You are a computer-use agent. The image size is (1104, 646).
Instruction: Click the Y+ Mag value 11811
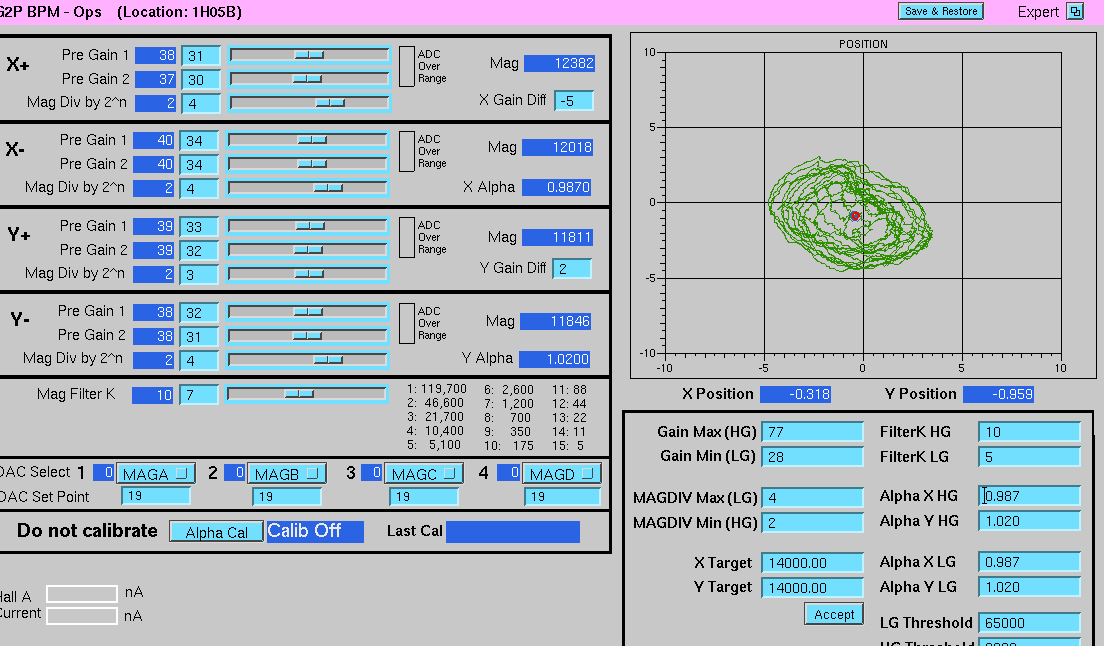point(558,237)
